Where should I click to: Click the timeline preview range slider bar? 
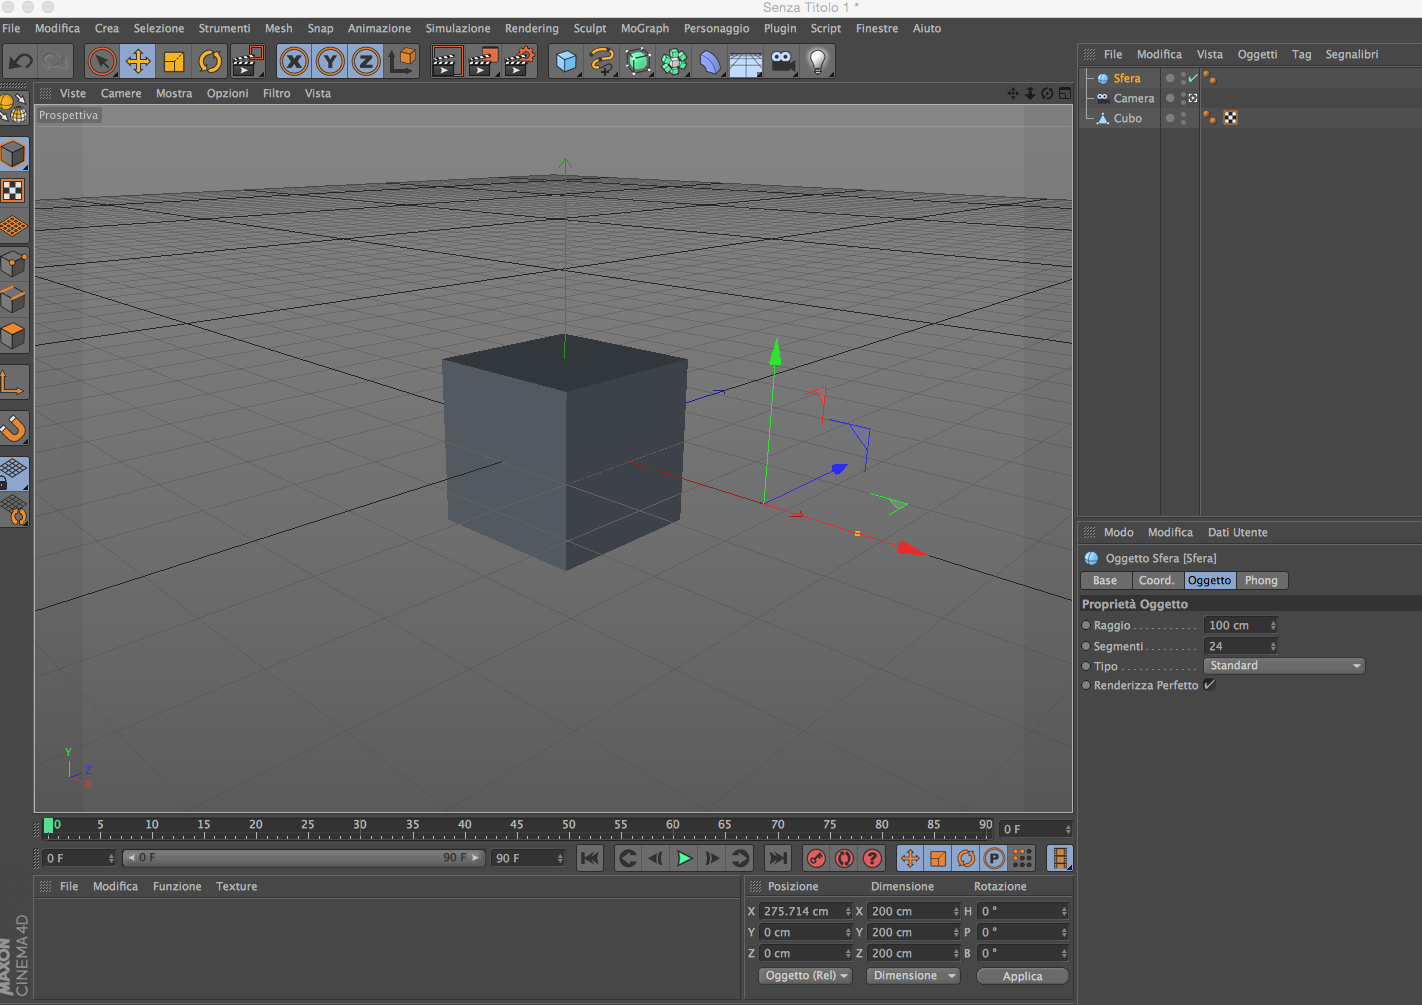point(304,858)
